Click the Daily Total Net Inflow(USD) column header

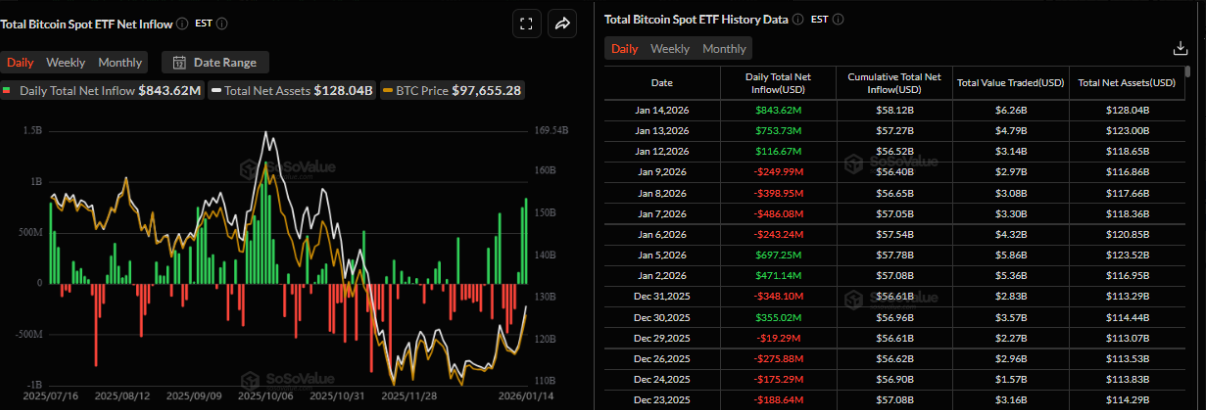click(777, 83)
